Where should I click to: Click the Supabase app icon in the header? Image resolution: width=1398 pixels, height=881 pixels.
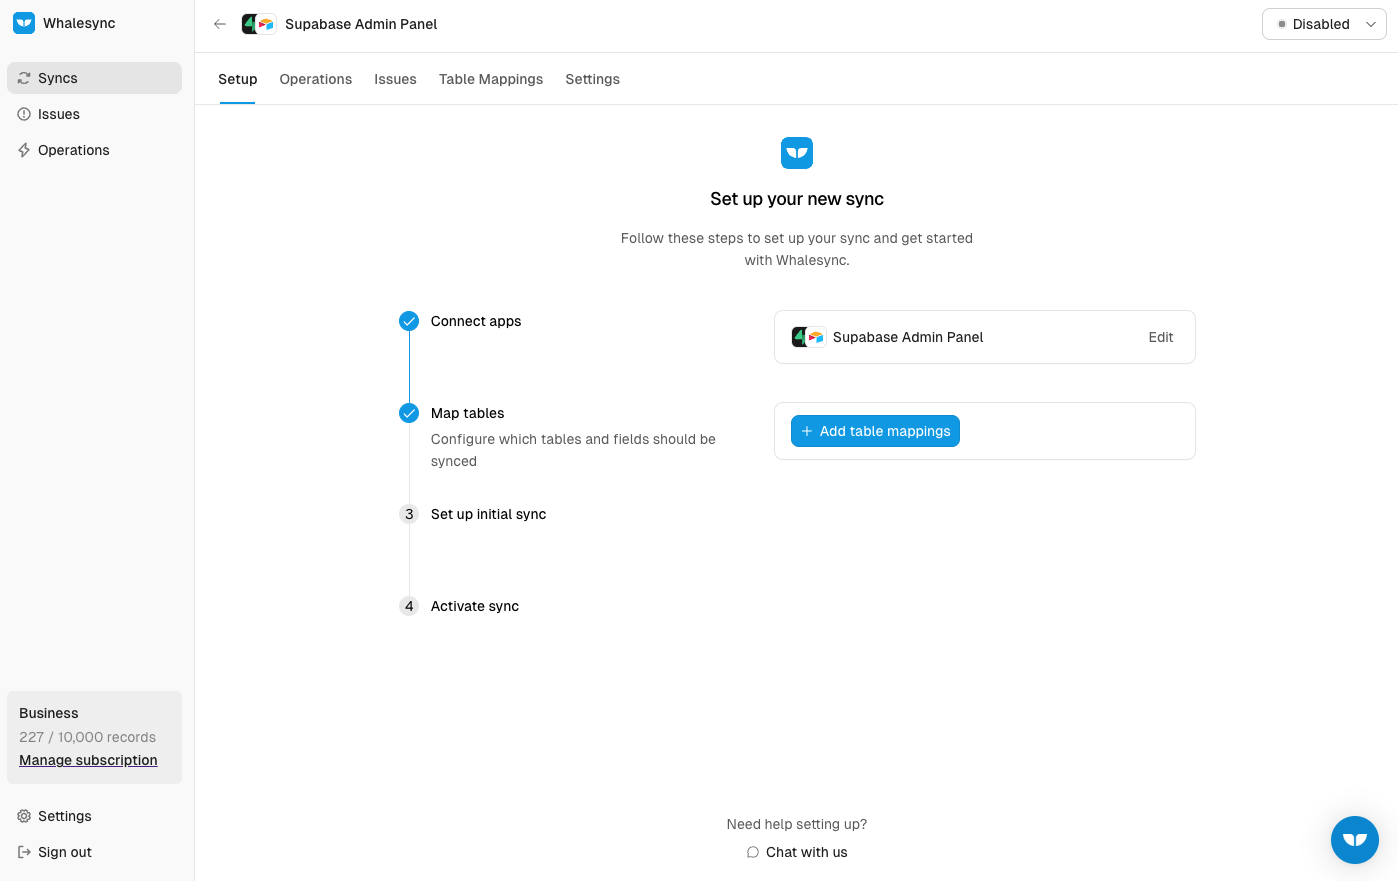click(257, 23)
